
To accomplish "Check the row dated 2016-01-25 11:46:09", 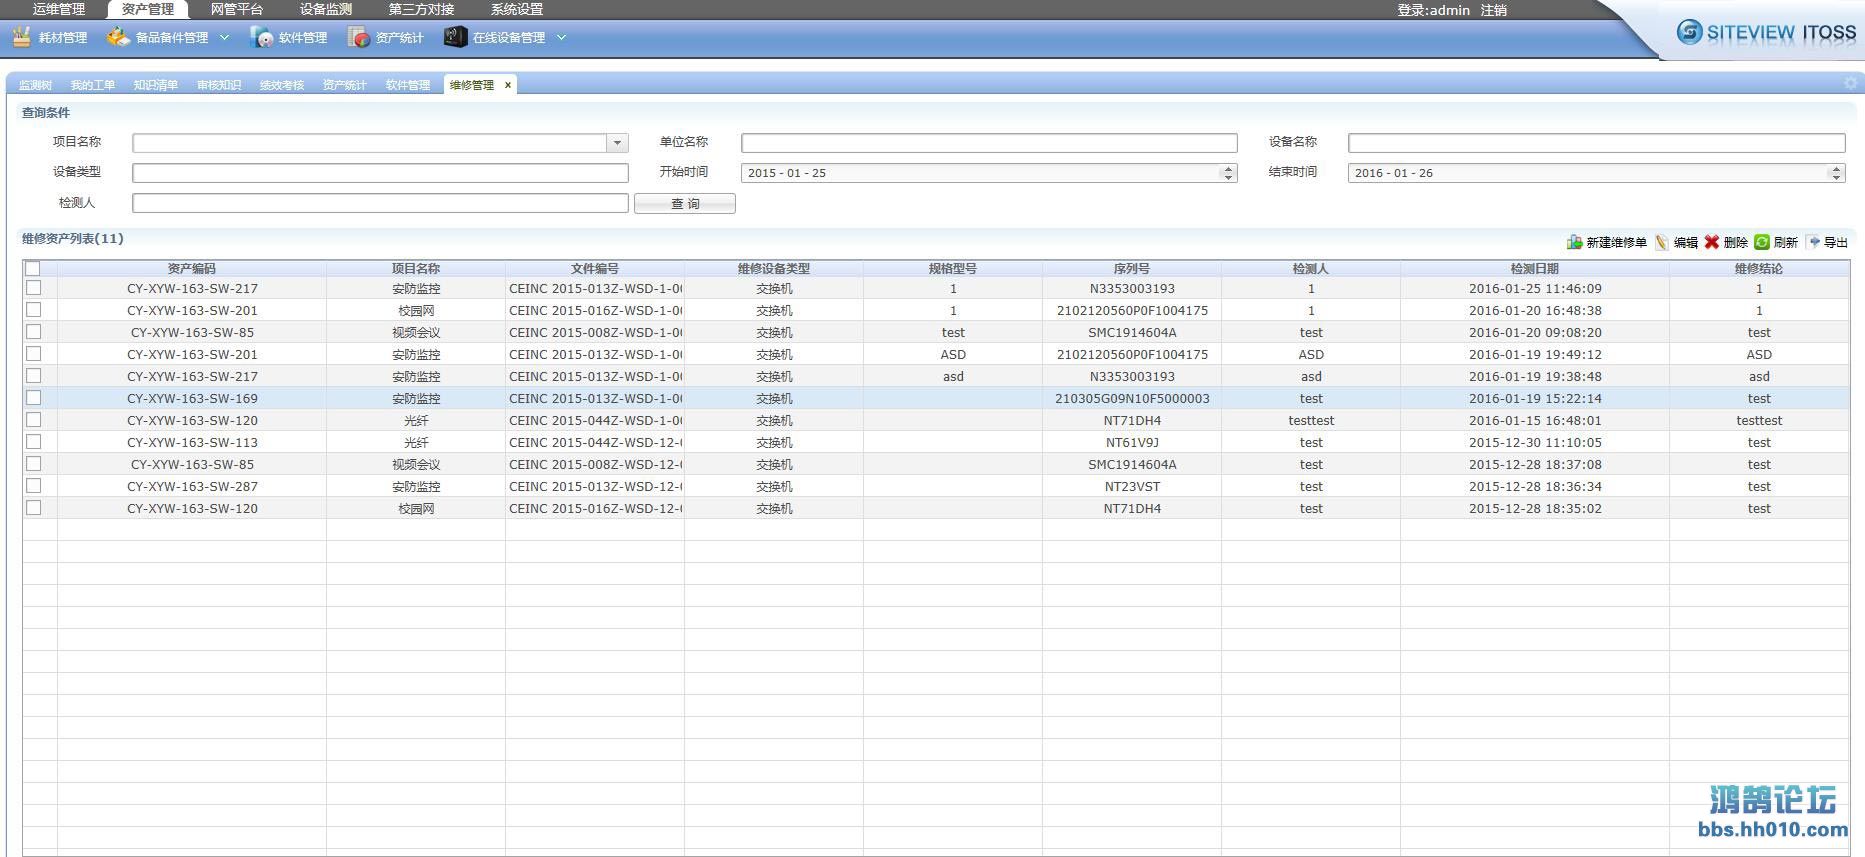I will 33,288.
